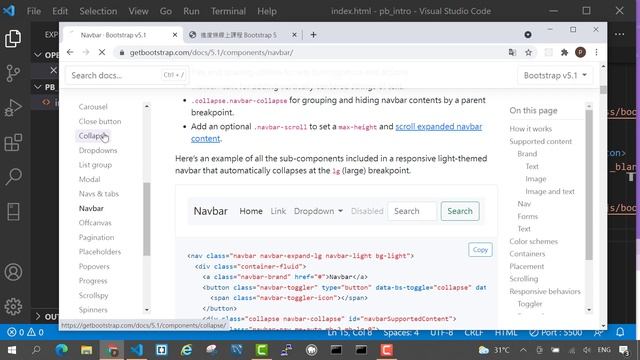This screenshot has height=360, width=640.
Task: Click browser address bar URL
Action: click(x=211, y=52)
